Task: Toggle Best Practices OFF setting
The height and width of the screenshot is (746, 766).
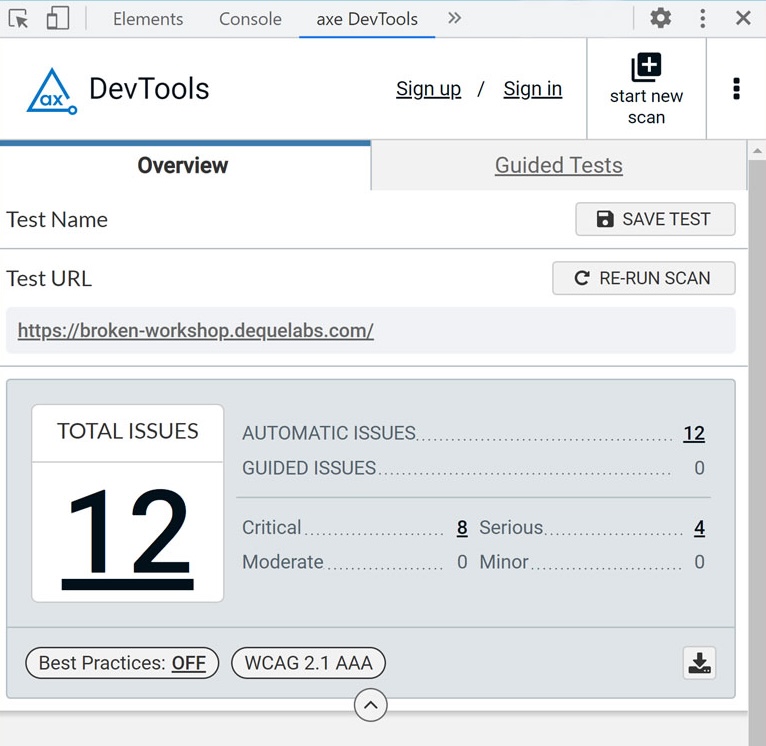Action: 122,663
